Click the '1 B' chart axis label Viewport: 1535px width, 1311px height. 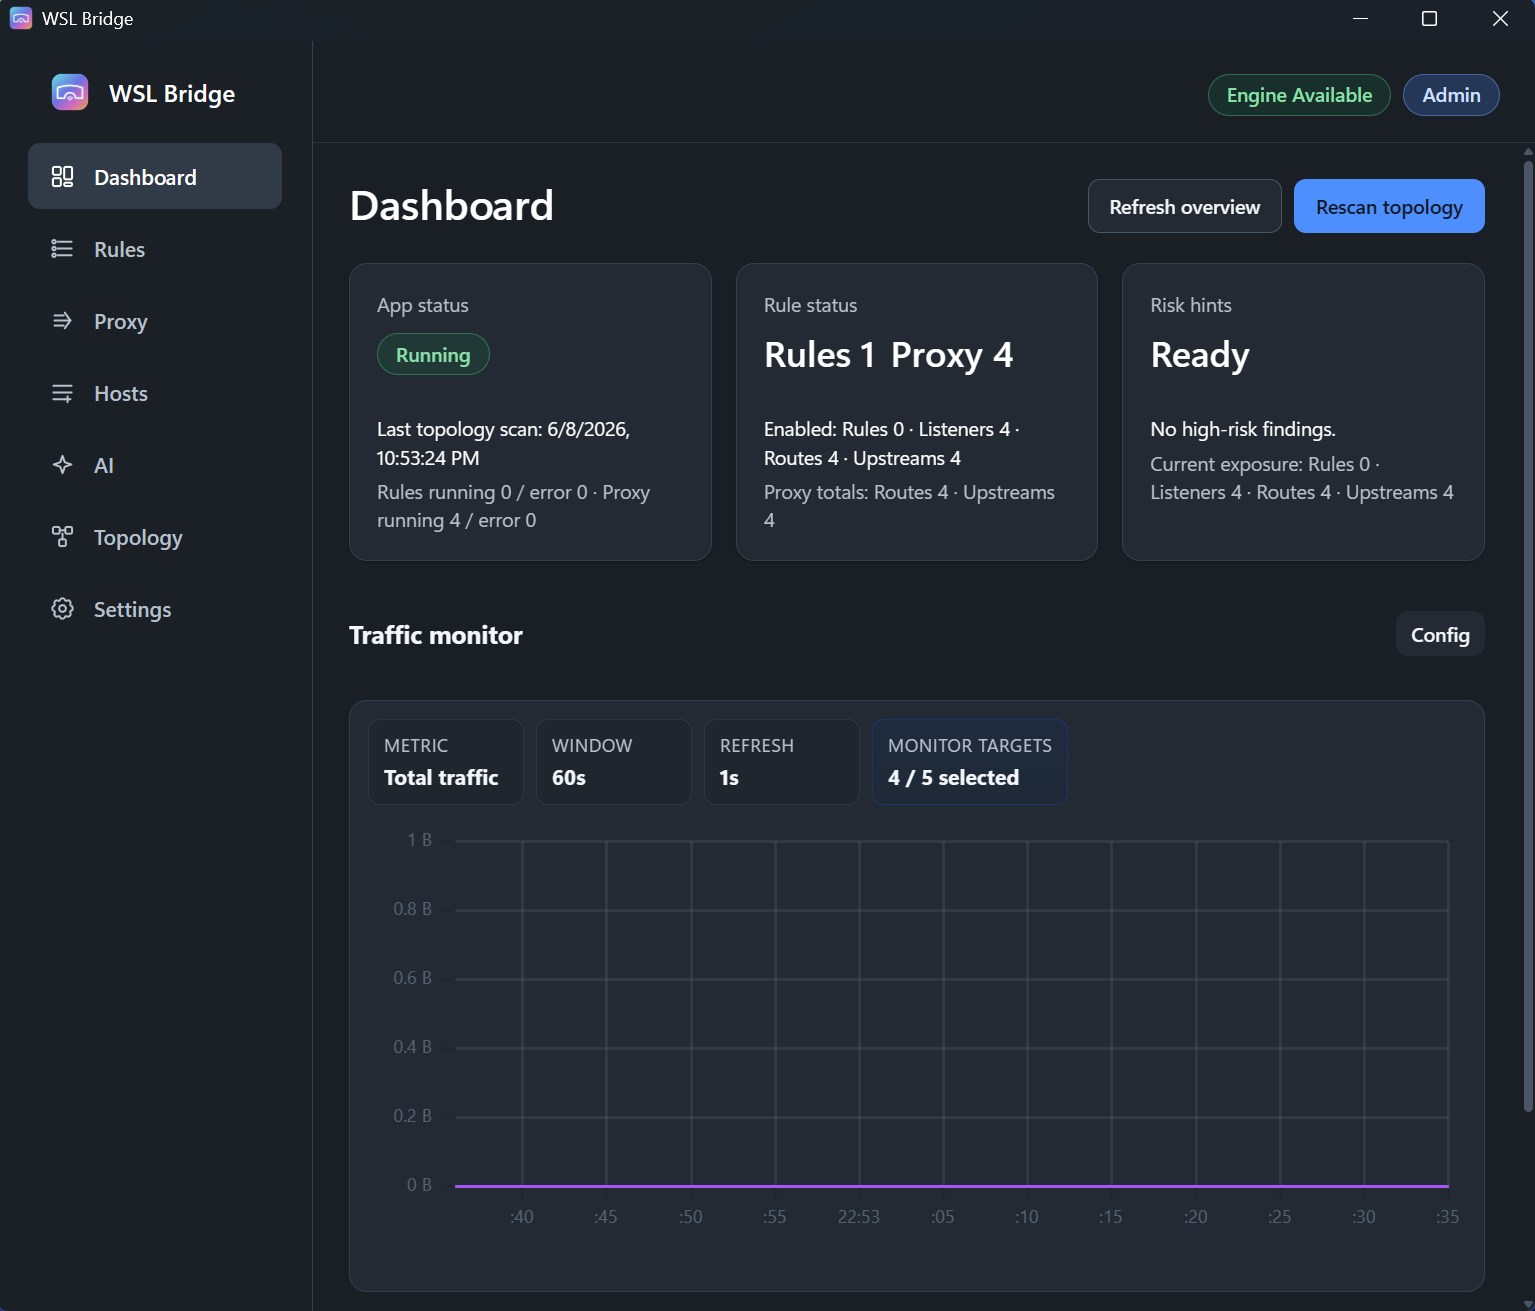[x=420, y=840]
